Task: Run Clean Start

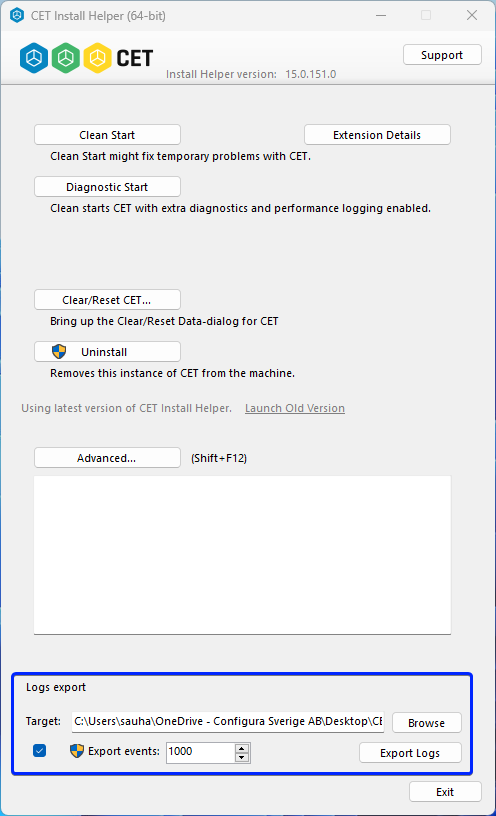Action: pyautogui.click(x=107, y=135)
